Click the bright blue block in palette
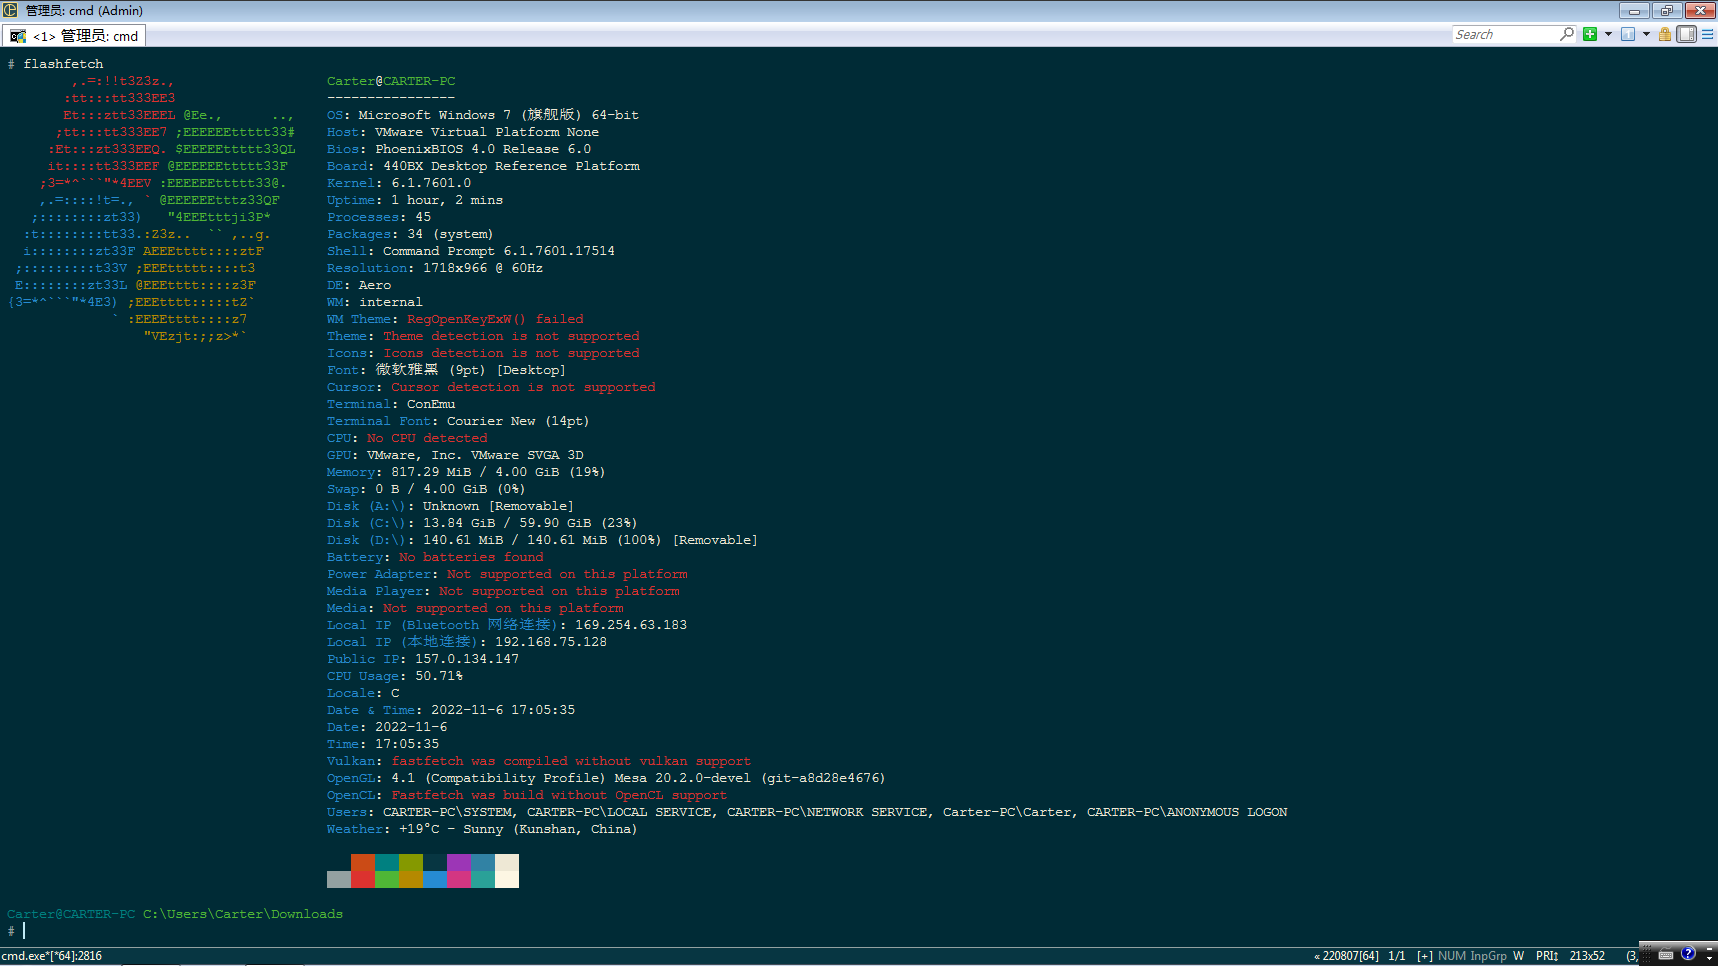Image resolution: width=1718 pixels, height=966 pixels. 435,879
